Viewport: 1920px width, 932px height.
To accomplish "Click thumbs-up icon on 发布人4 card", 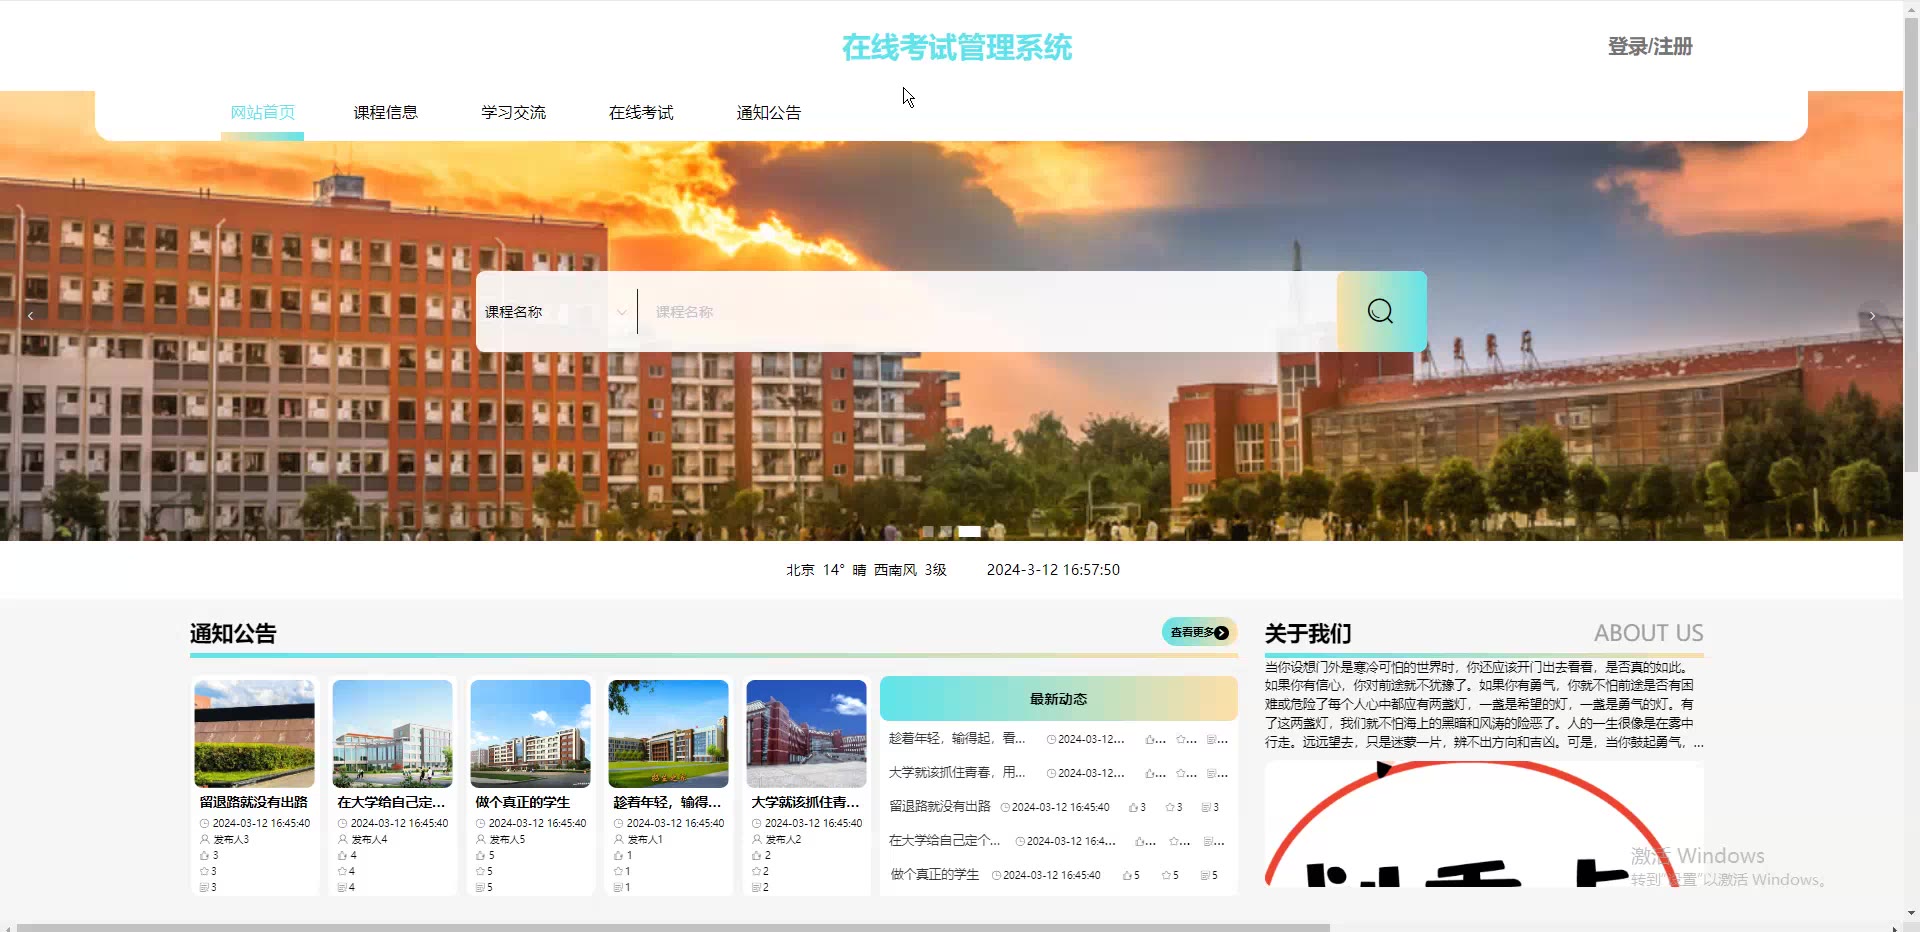I will (x=342, y=856).
